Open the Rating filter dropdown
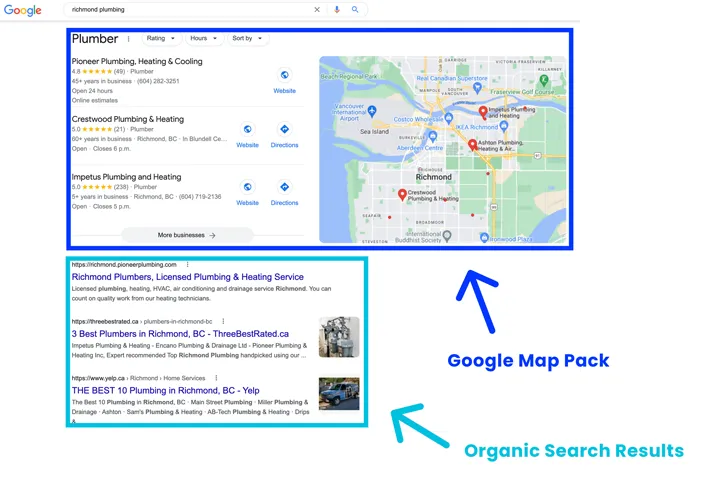702x500 pixels. coord(161,38)
